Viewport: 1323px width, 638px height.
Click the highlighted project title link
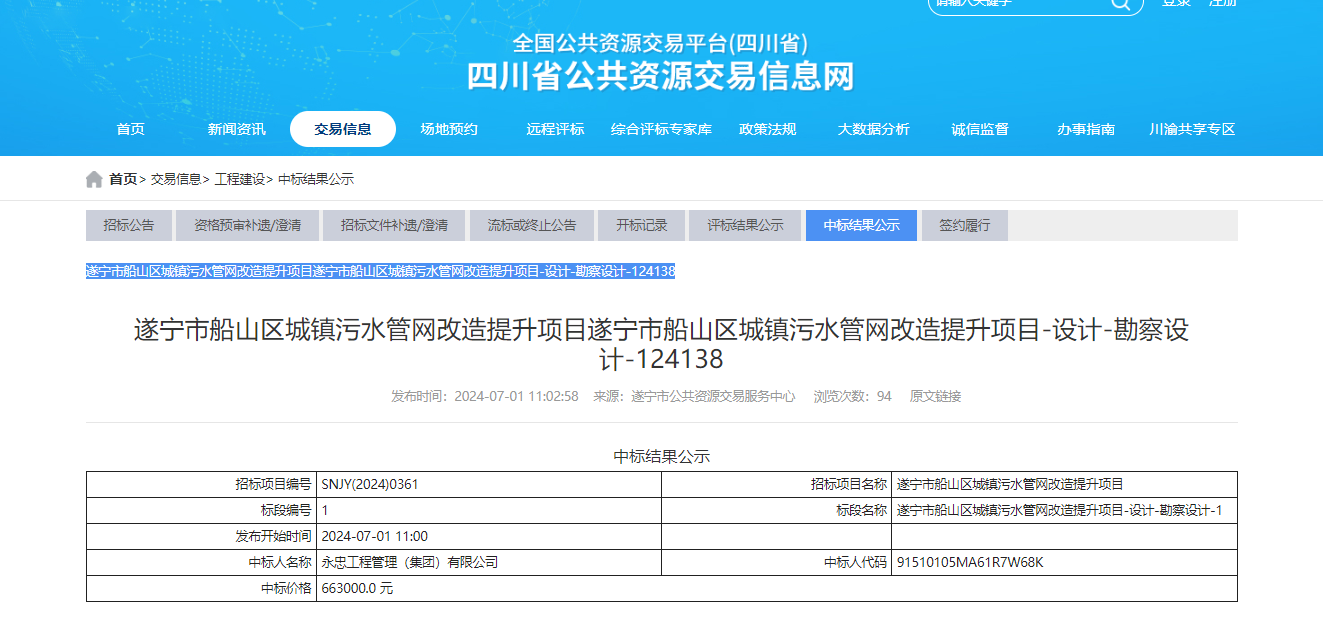(380, 271)
